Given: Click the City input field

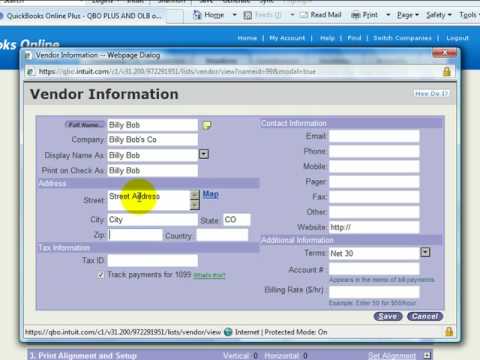Looking at the screenshot, I should 153,220.
